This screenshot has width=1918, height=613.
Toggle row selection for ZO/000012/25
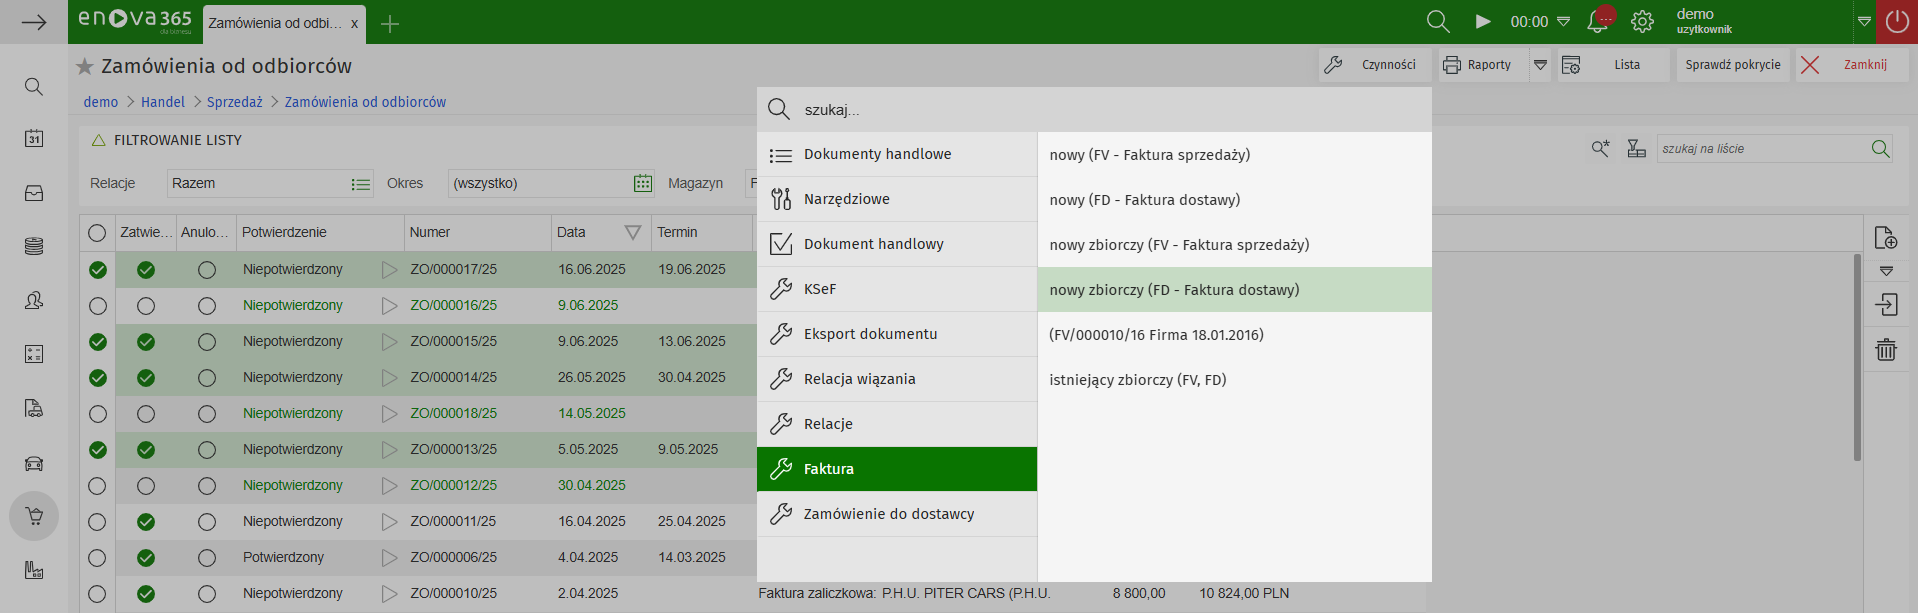pyautogui.click(x=97, y=486)
